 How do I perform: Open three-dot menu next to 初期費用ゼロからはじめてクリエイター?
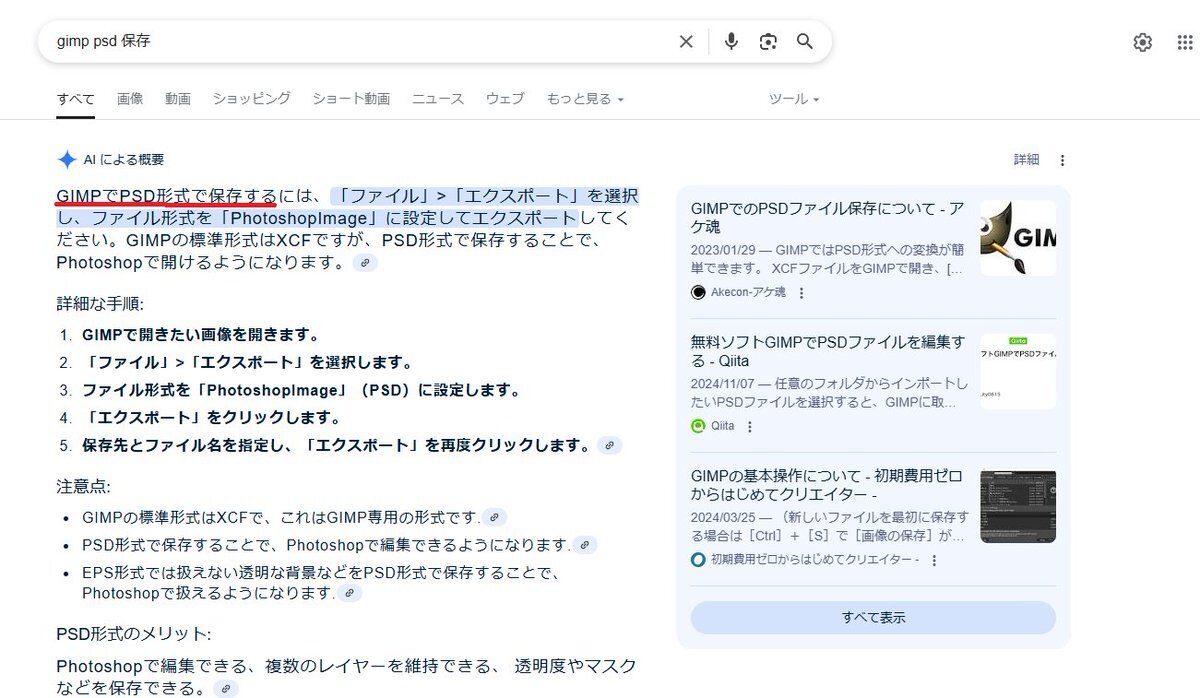tap(934, 560)
